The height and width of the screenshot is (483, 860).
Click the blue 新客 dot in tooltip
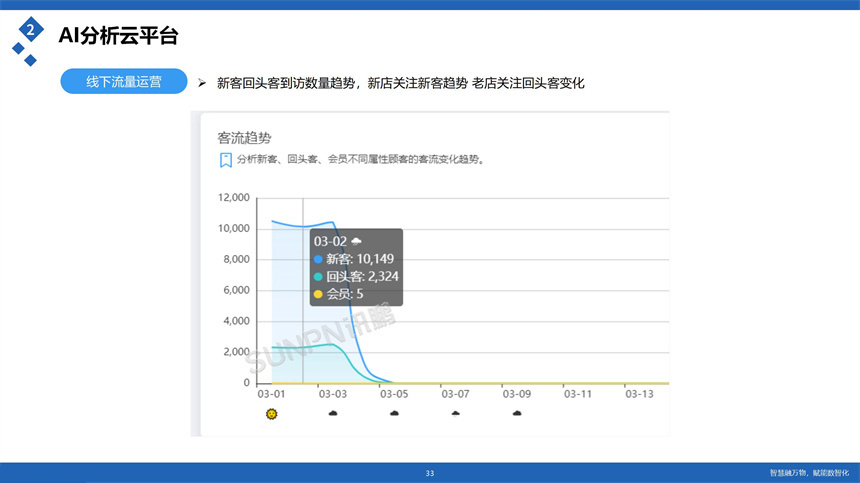(318, 259)
